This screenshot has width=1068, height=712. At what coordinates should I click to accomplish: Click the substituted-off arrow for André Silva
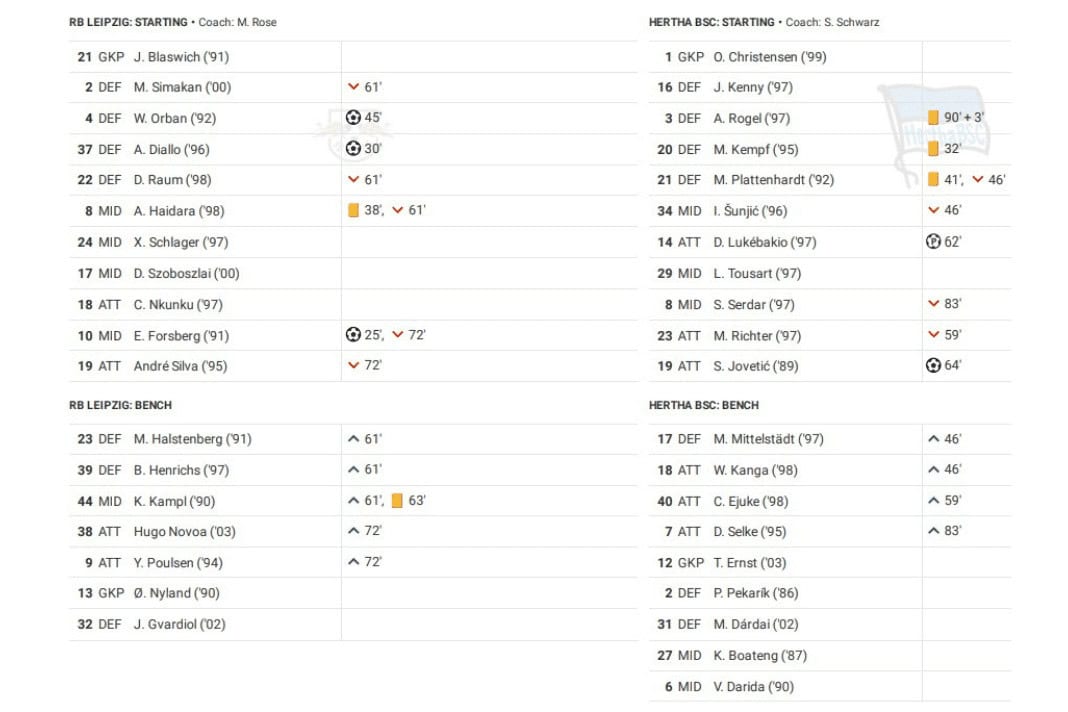pos(353,365)
